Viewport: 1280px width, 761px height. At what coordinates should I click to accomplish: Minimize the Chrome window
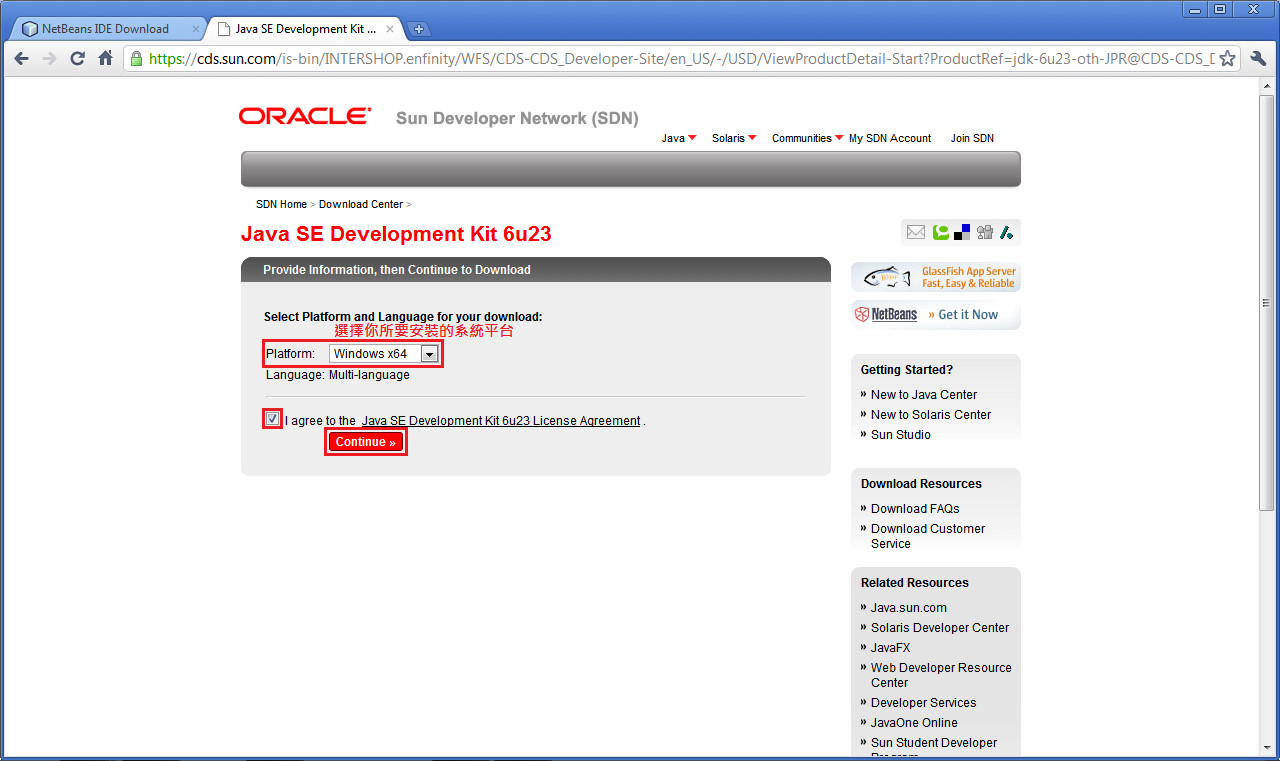(1194, 9)
